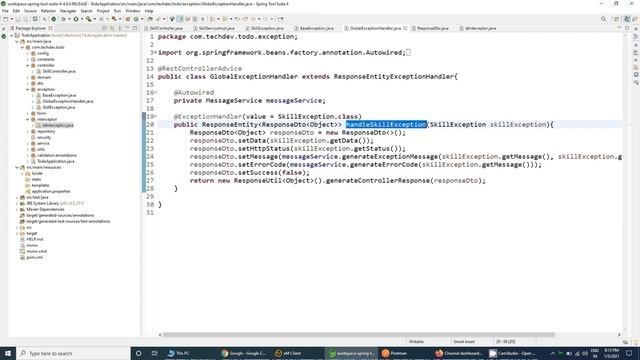Collapse the TodoApplication project node
Viewport: 640px width, 360px height.
[x=11, y=36]
